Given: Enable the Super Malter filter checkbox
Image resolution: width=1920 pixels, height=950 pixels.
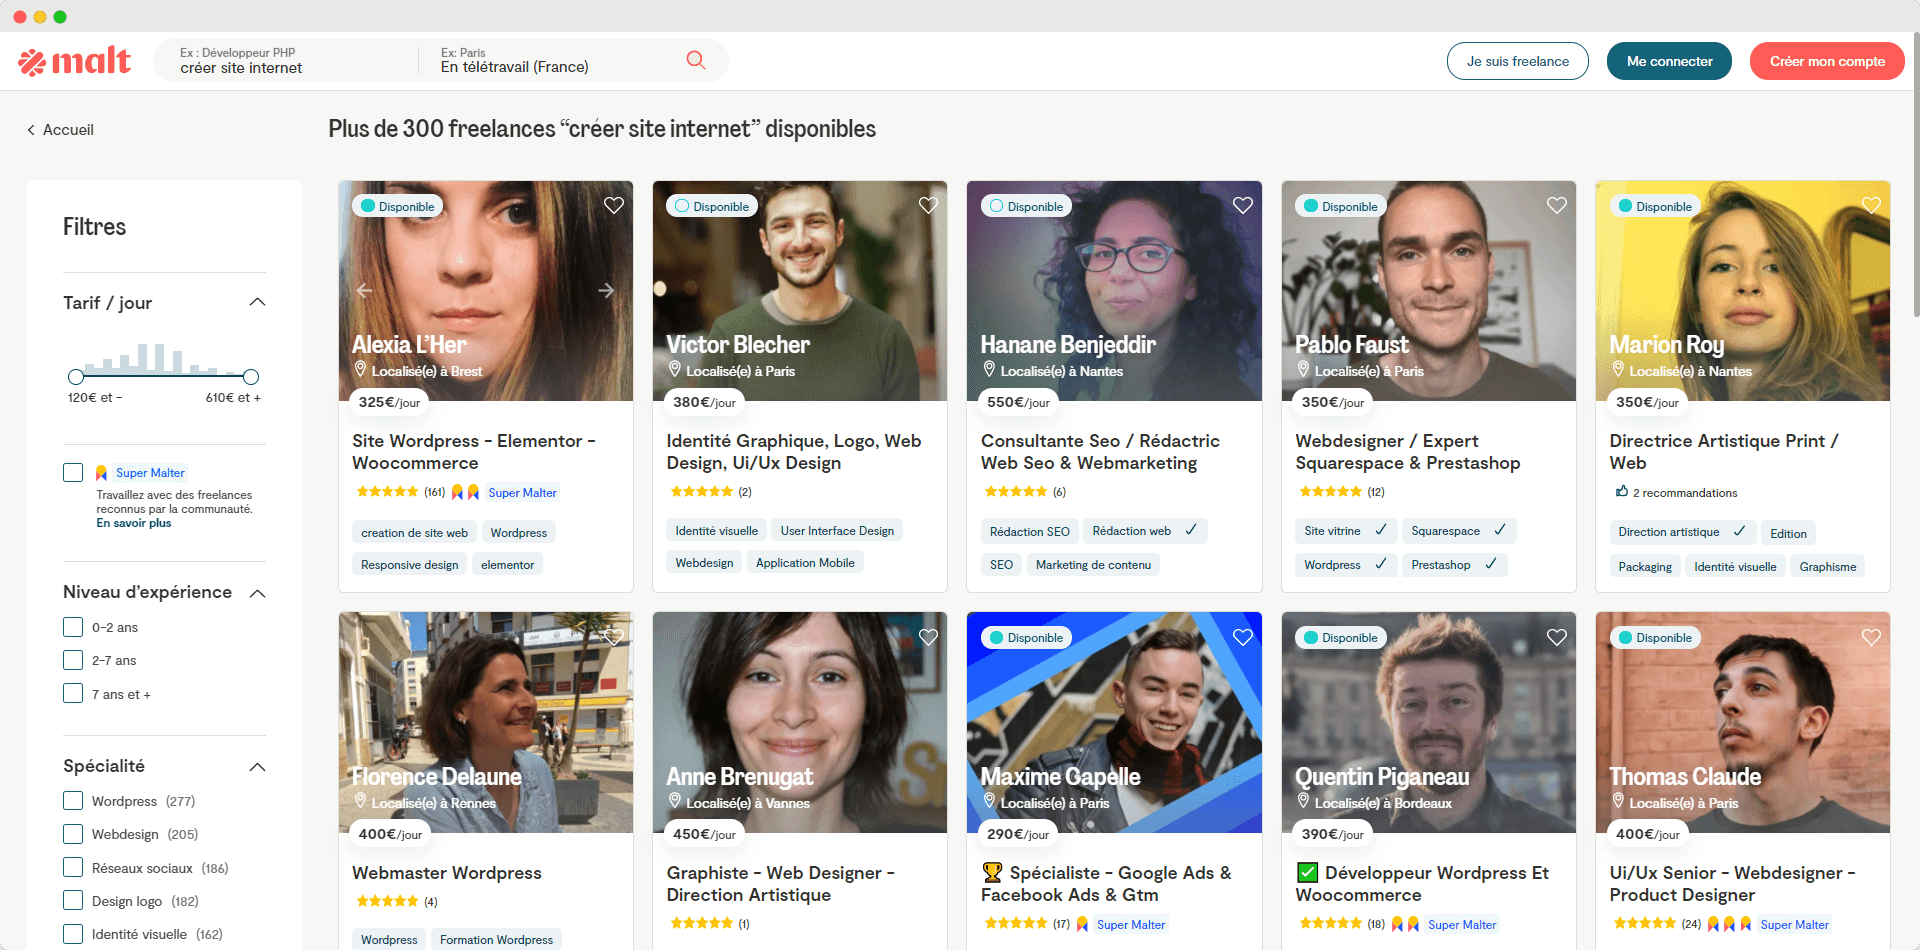Looking at the screenshot, I should 73,472.
